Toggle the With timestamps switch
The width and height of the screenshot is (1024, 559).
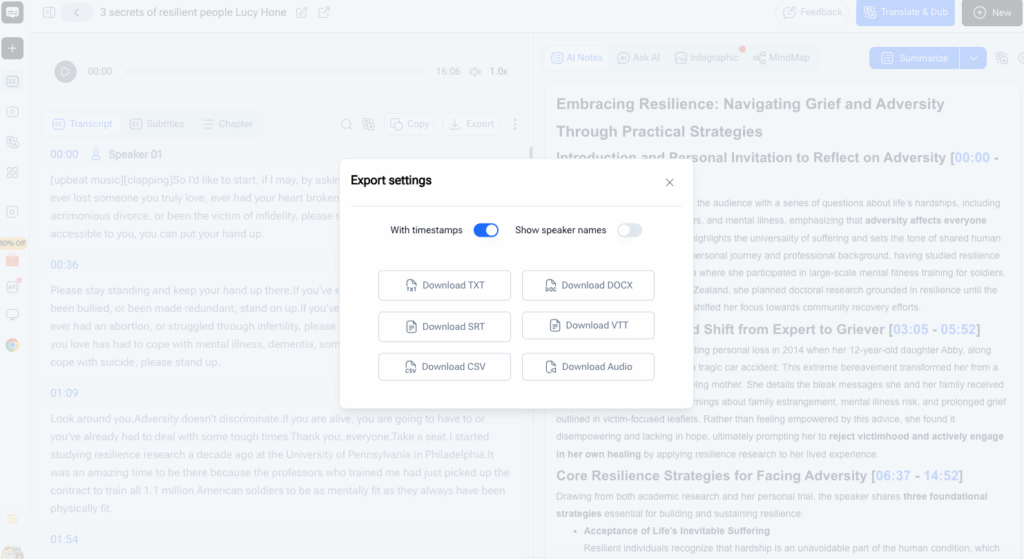486,230
